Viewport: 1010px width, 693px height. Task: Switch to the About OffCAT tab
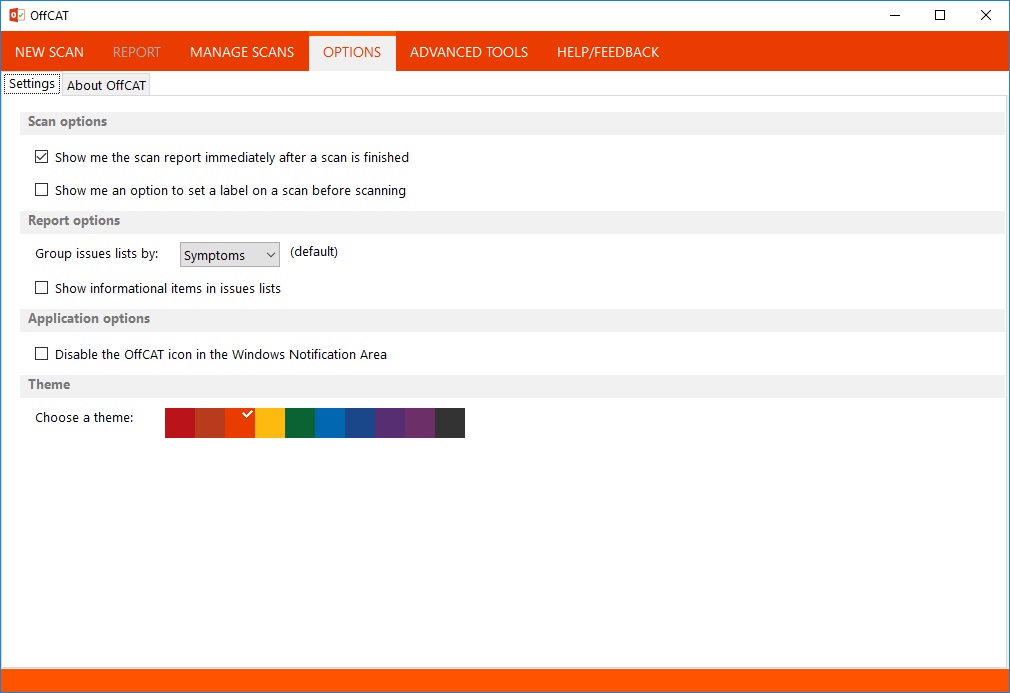[x=106, y=85]
